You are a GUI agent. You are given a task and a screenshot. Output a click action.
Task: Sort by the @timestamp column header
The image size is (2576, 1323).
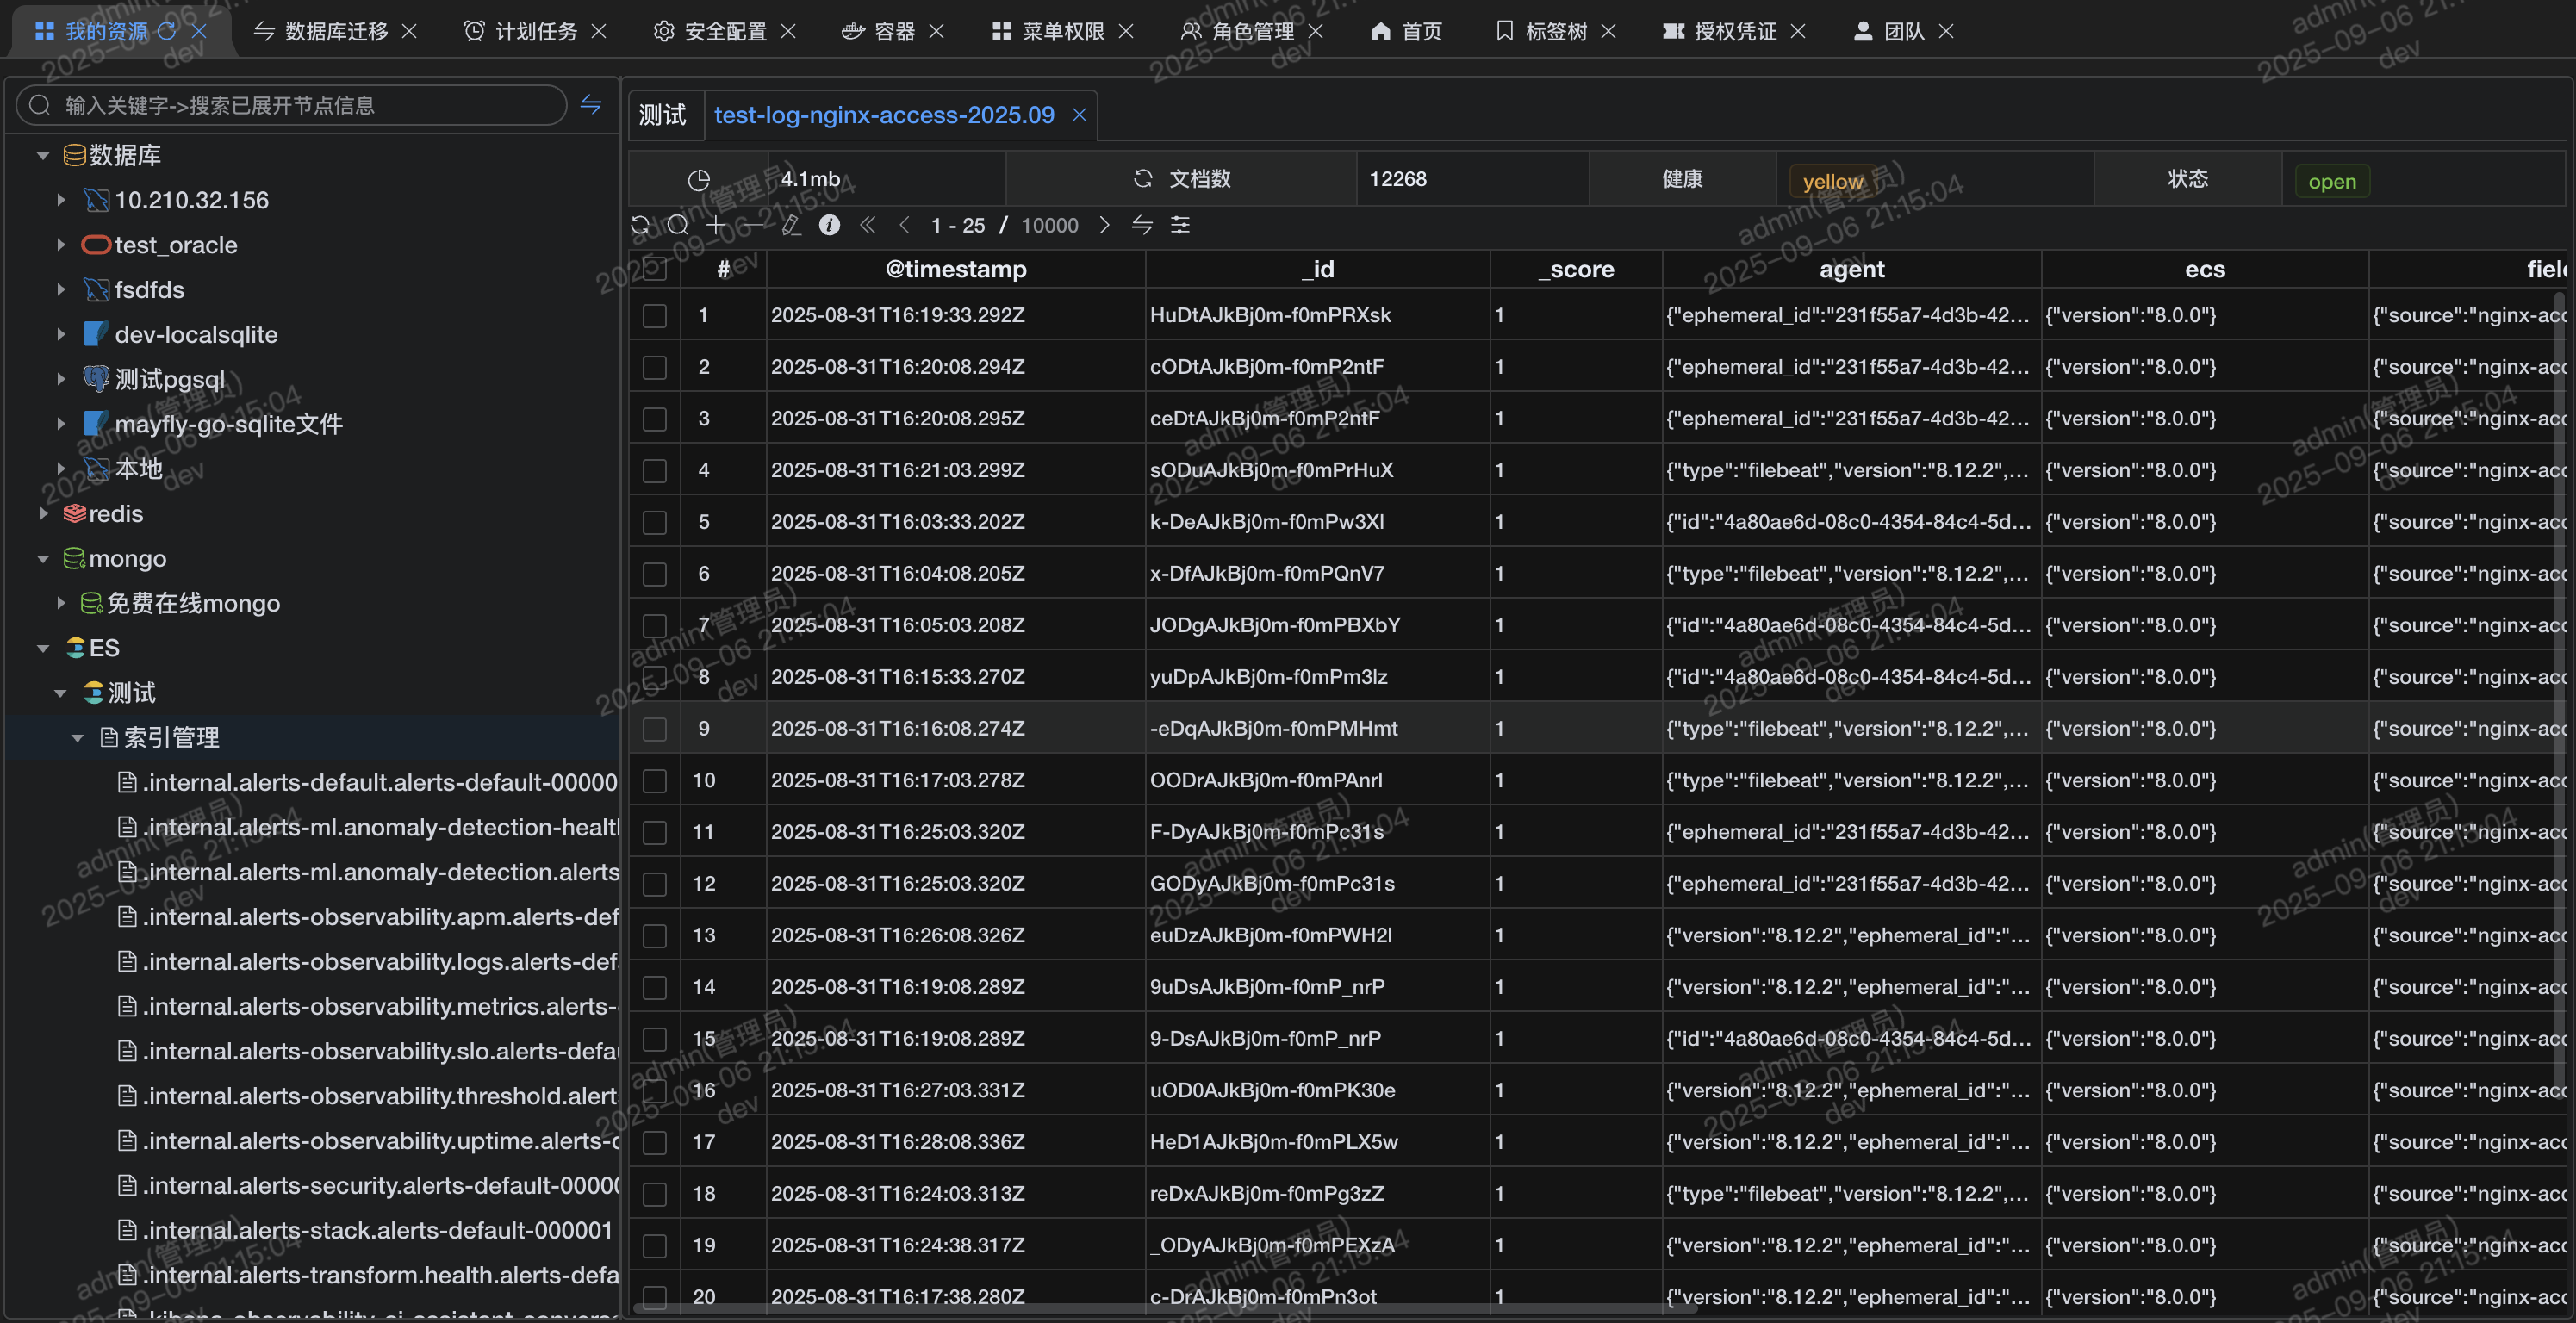pos(956,269)
